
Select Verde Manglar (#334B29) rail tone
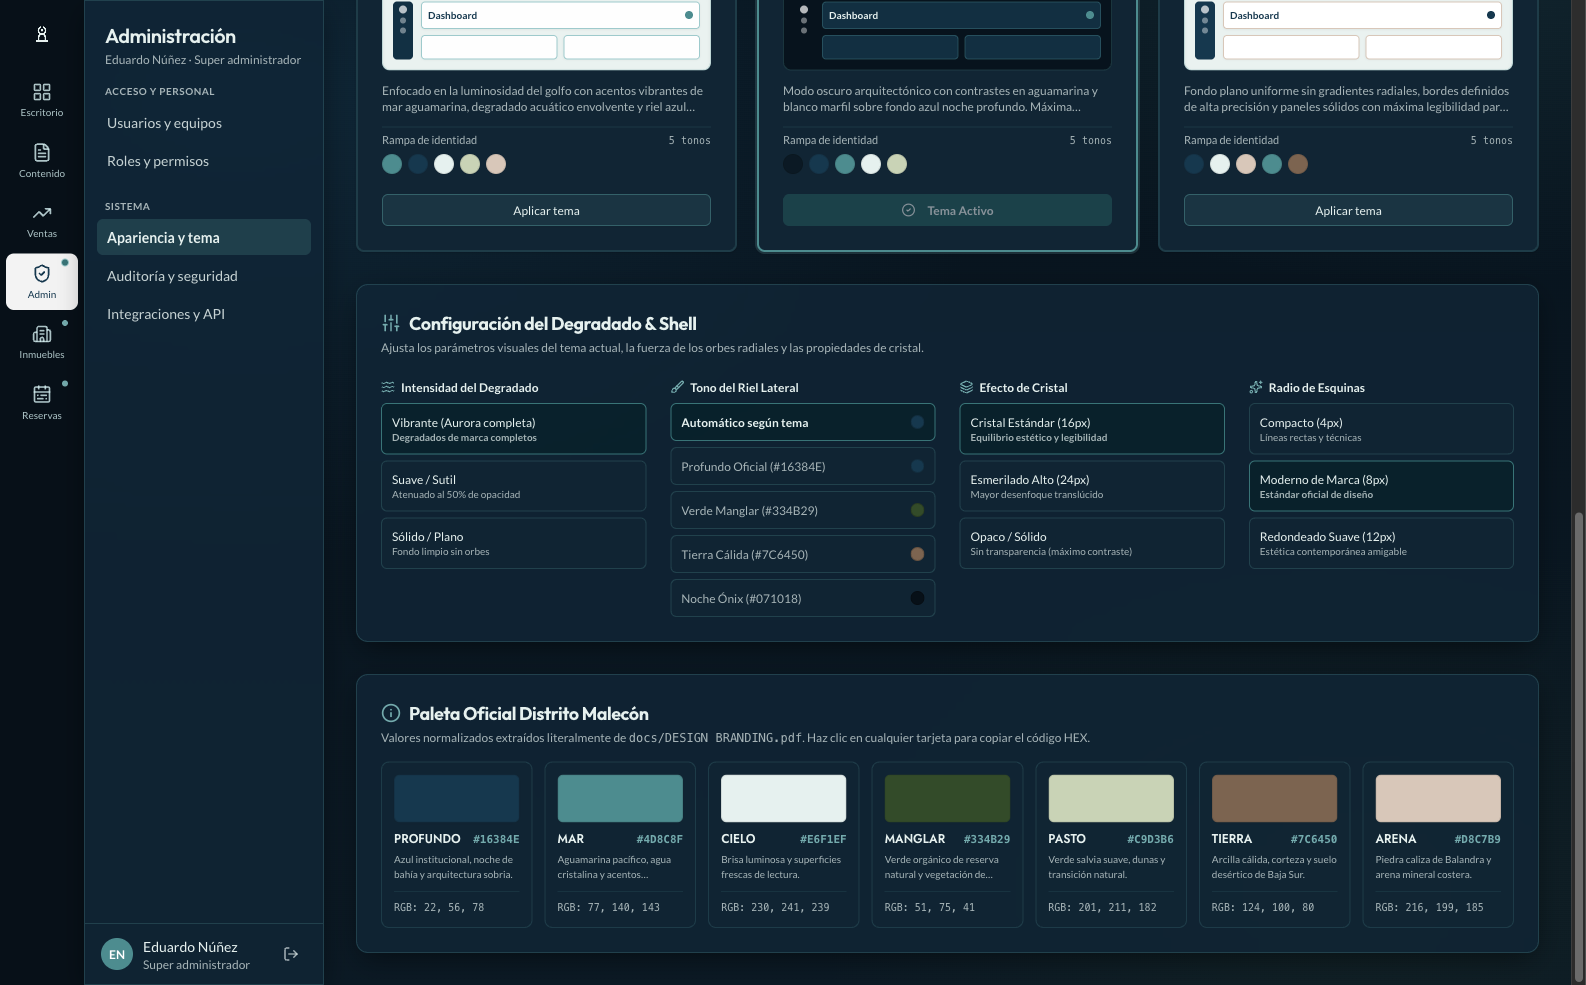[802, 510]
